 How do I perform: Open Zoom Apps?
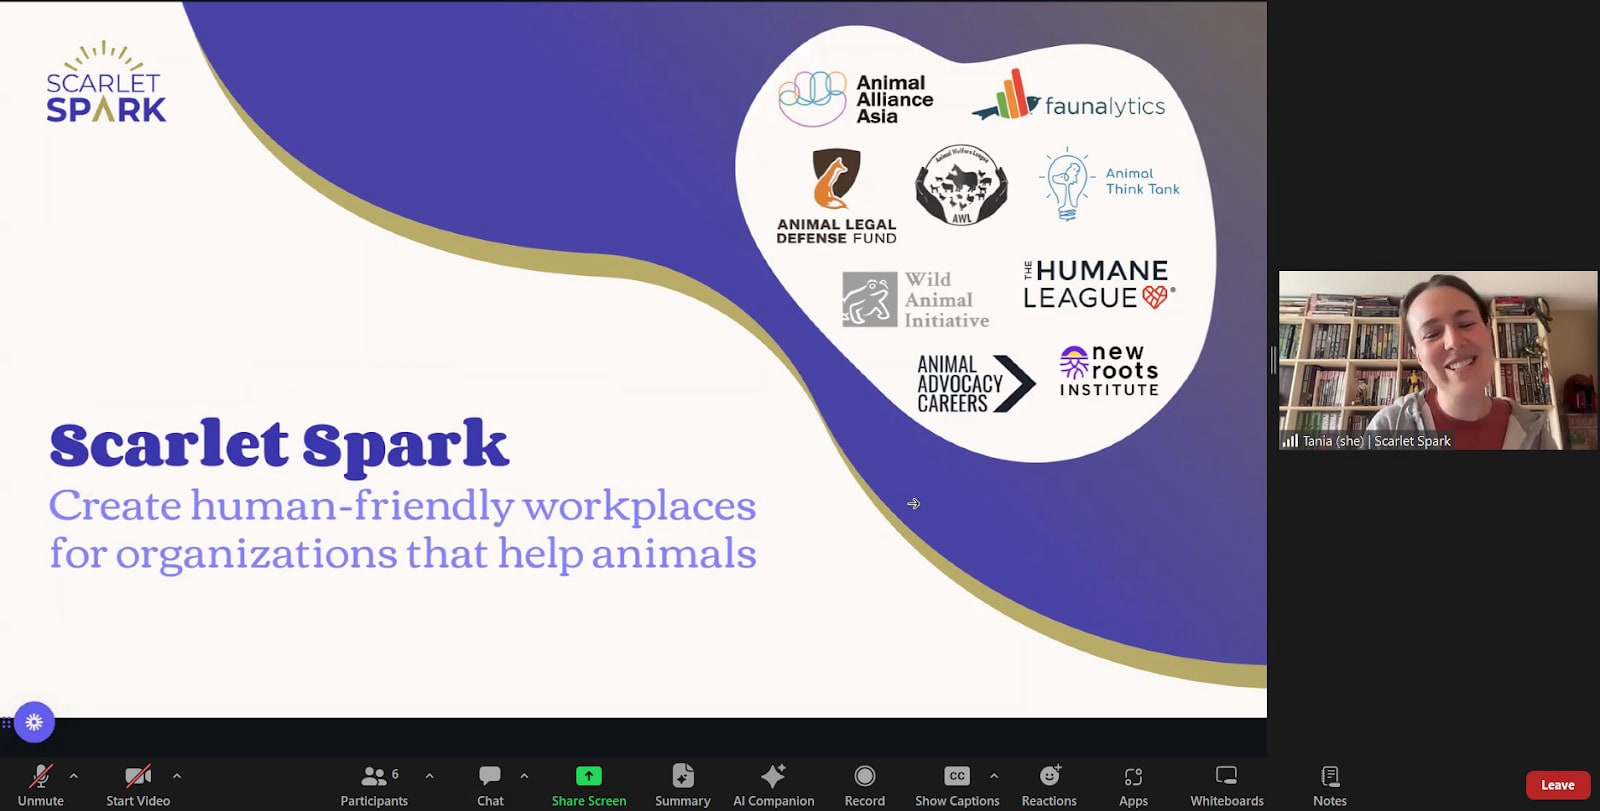tap(1133, 785)
